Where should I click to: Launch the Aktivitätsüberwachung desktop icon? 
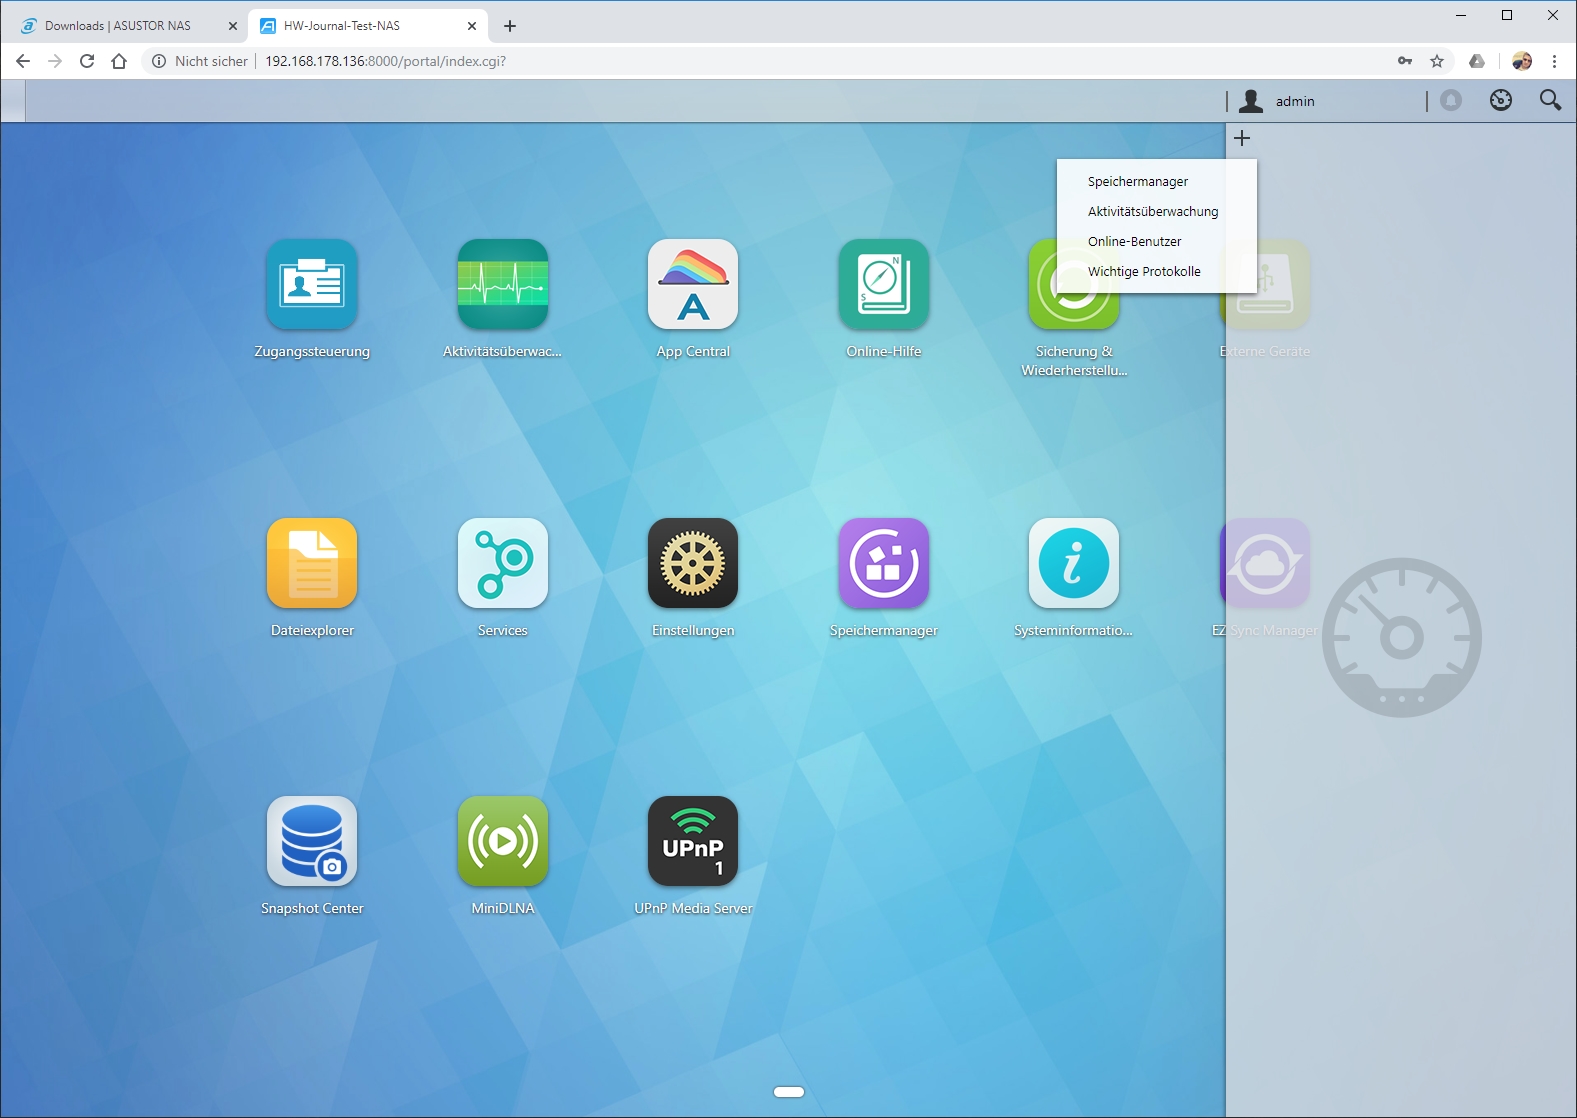tap(503, 284)
